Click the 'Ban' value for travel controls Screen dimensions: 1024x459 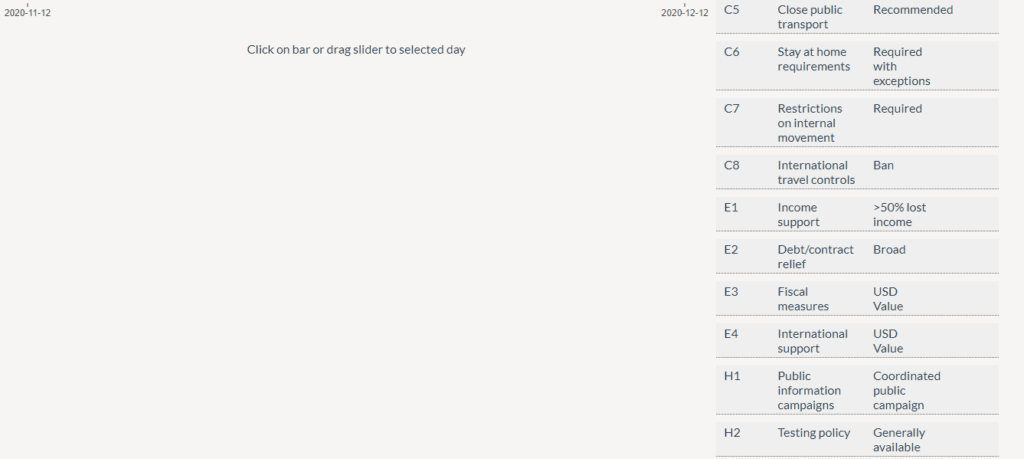click(x=884, y=165)
